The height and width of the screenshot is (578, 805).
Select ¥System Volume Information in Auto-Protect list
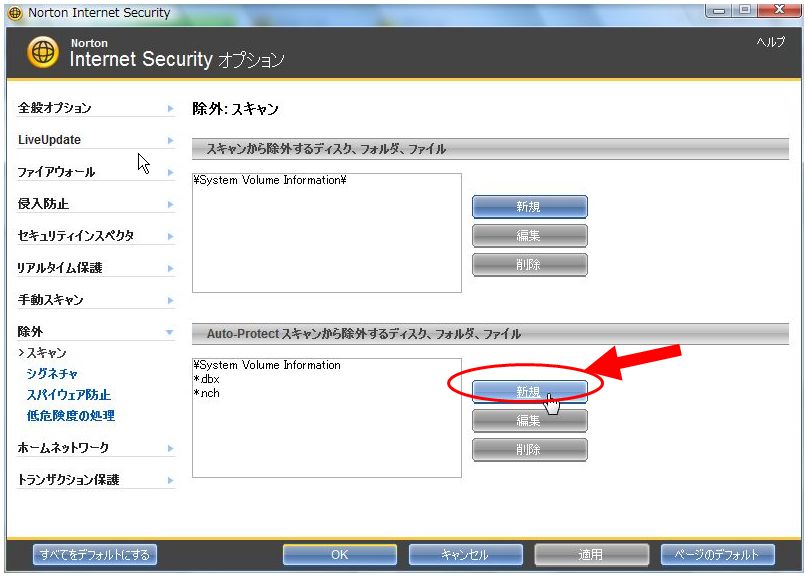click(x=267, y=365)
